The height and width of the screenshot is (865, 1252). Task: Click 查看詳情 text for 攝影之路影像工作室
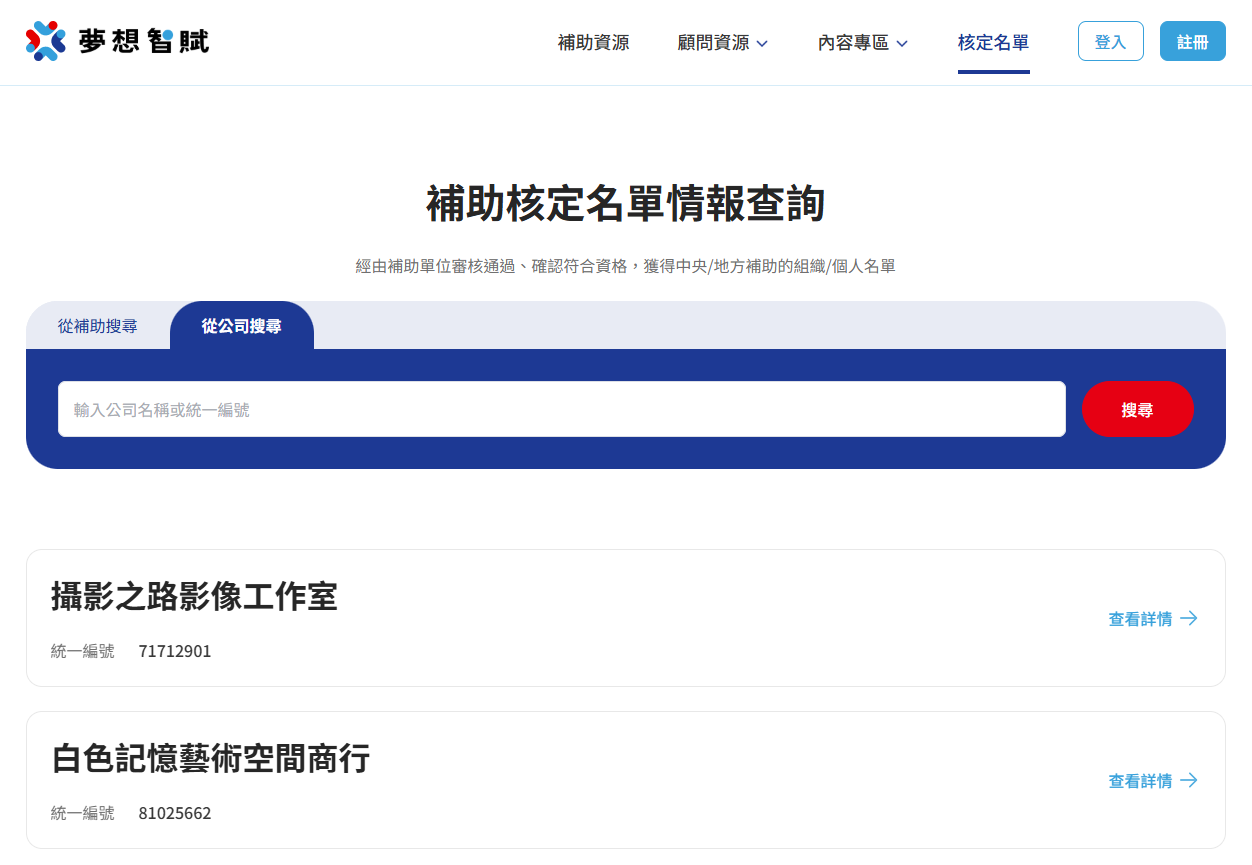coord(1140,619)
